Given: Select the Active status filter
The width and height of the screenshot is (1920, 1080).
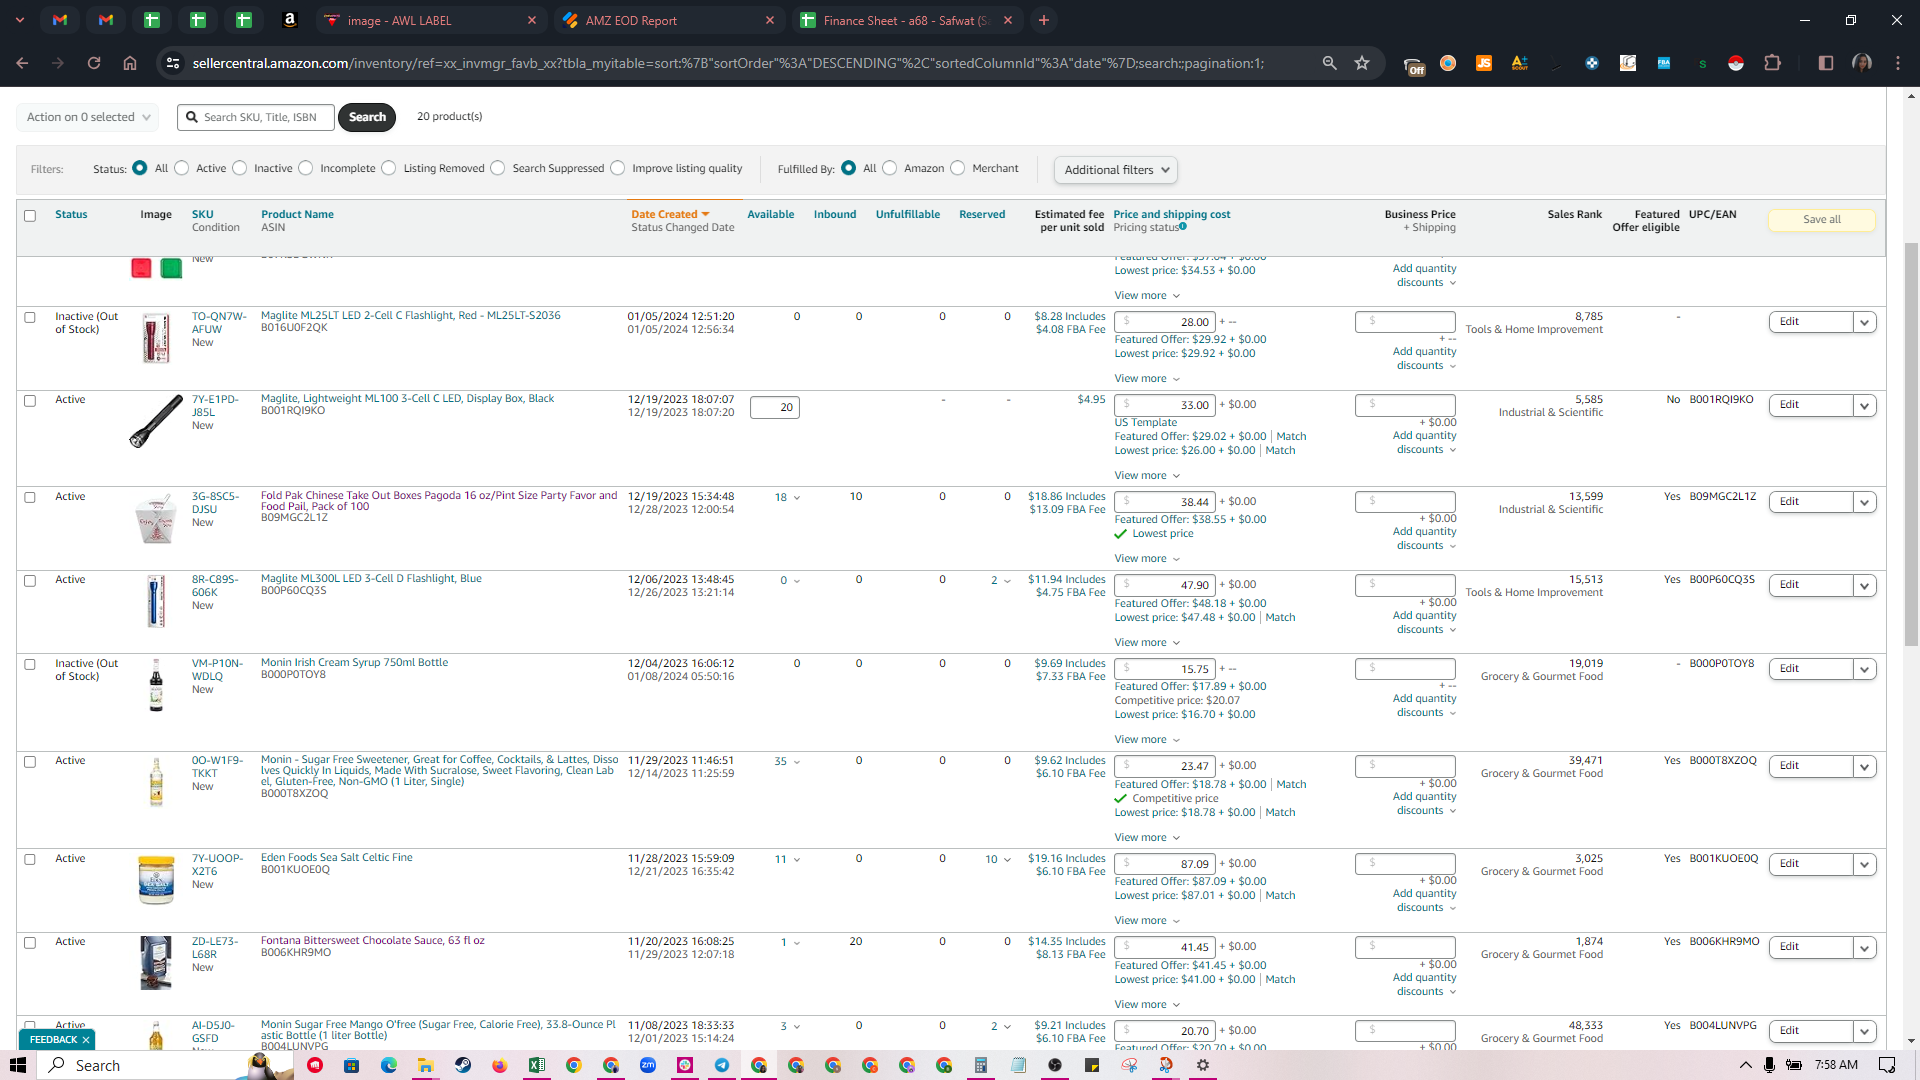Looking at the screenshot, I should 182,168.
